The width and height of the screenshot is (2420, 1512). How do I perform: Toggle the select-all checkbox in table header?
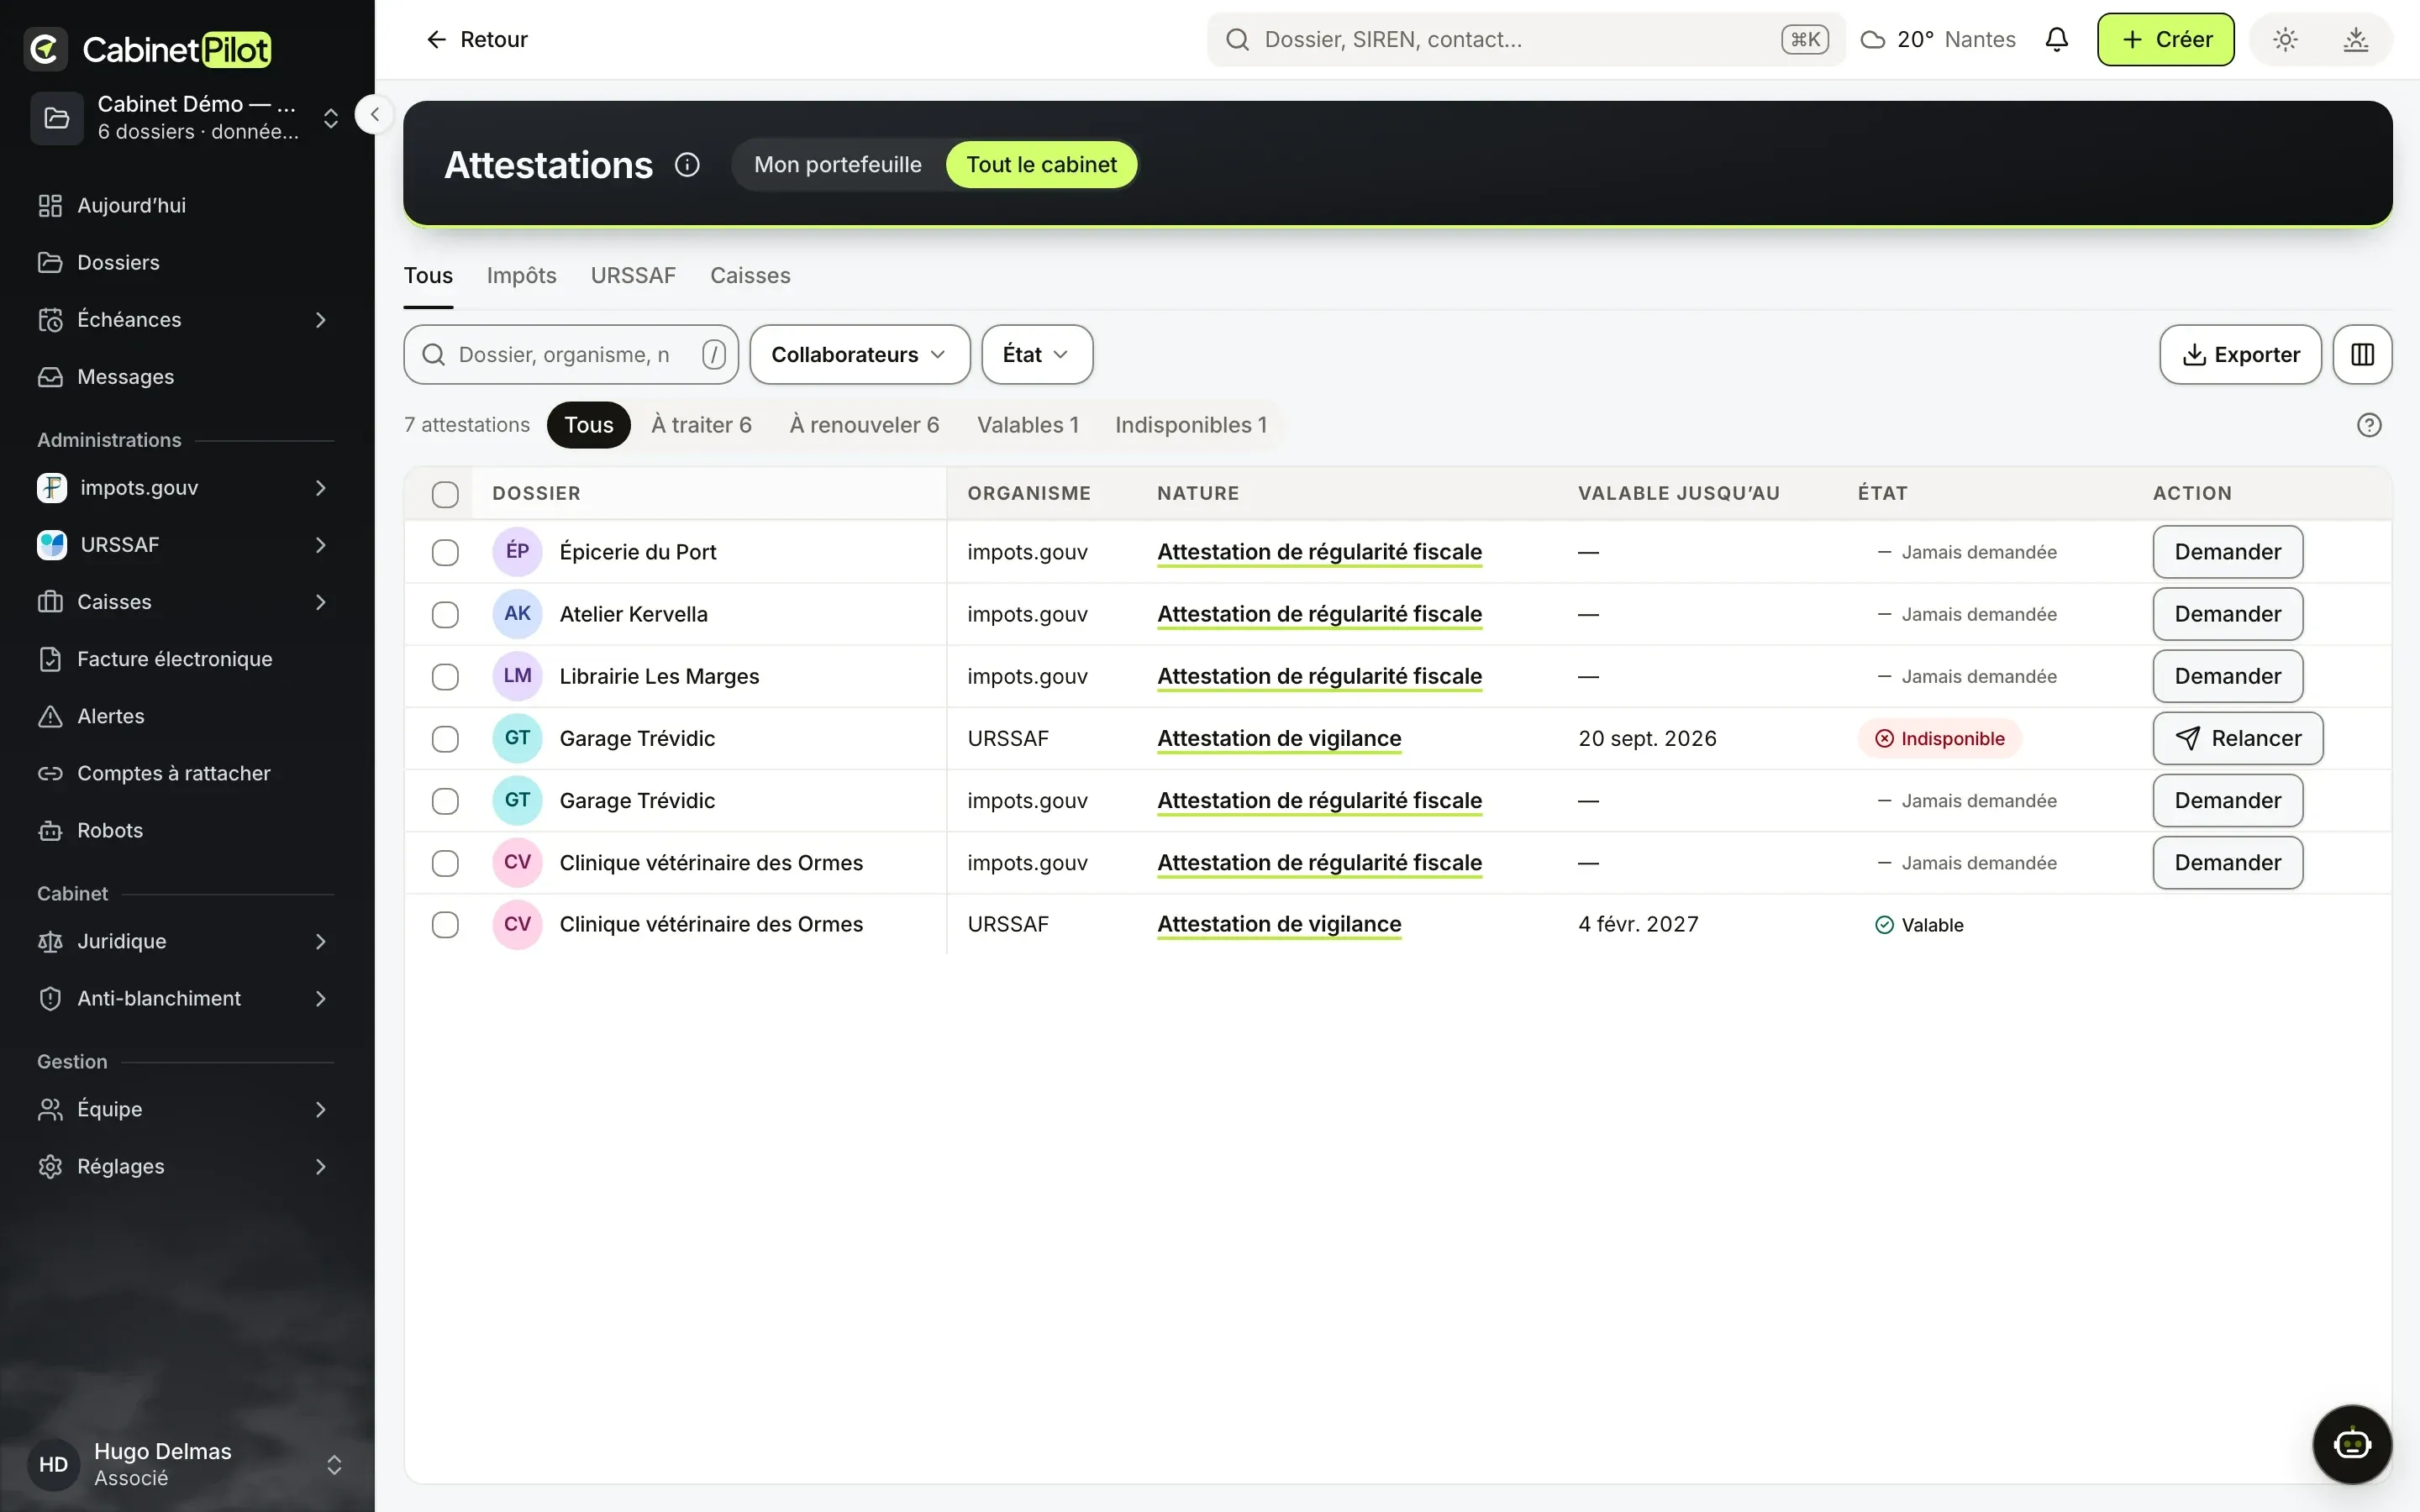pos(445,494)
